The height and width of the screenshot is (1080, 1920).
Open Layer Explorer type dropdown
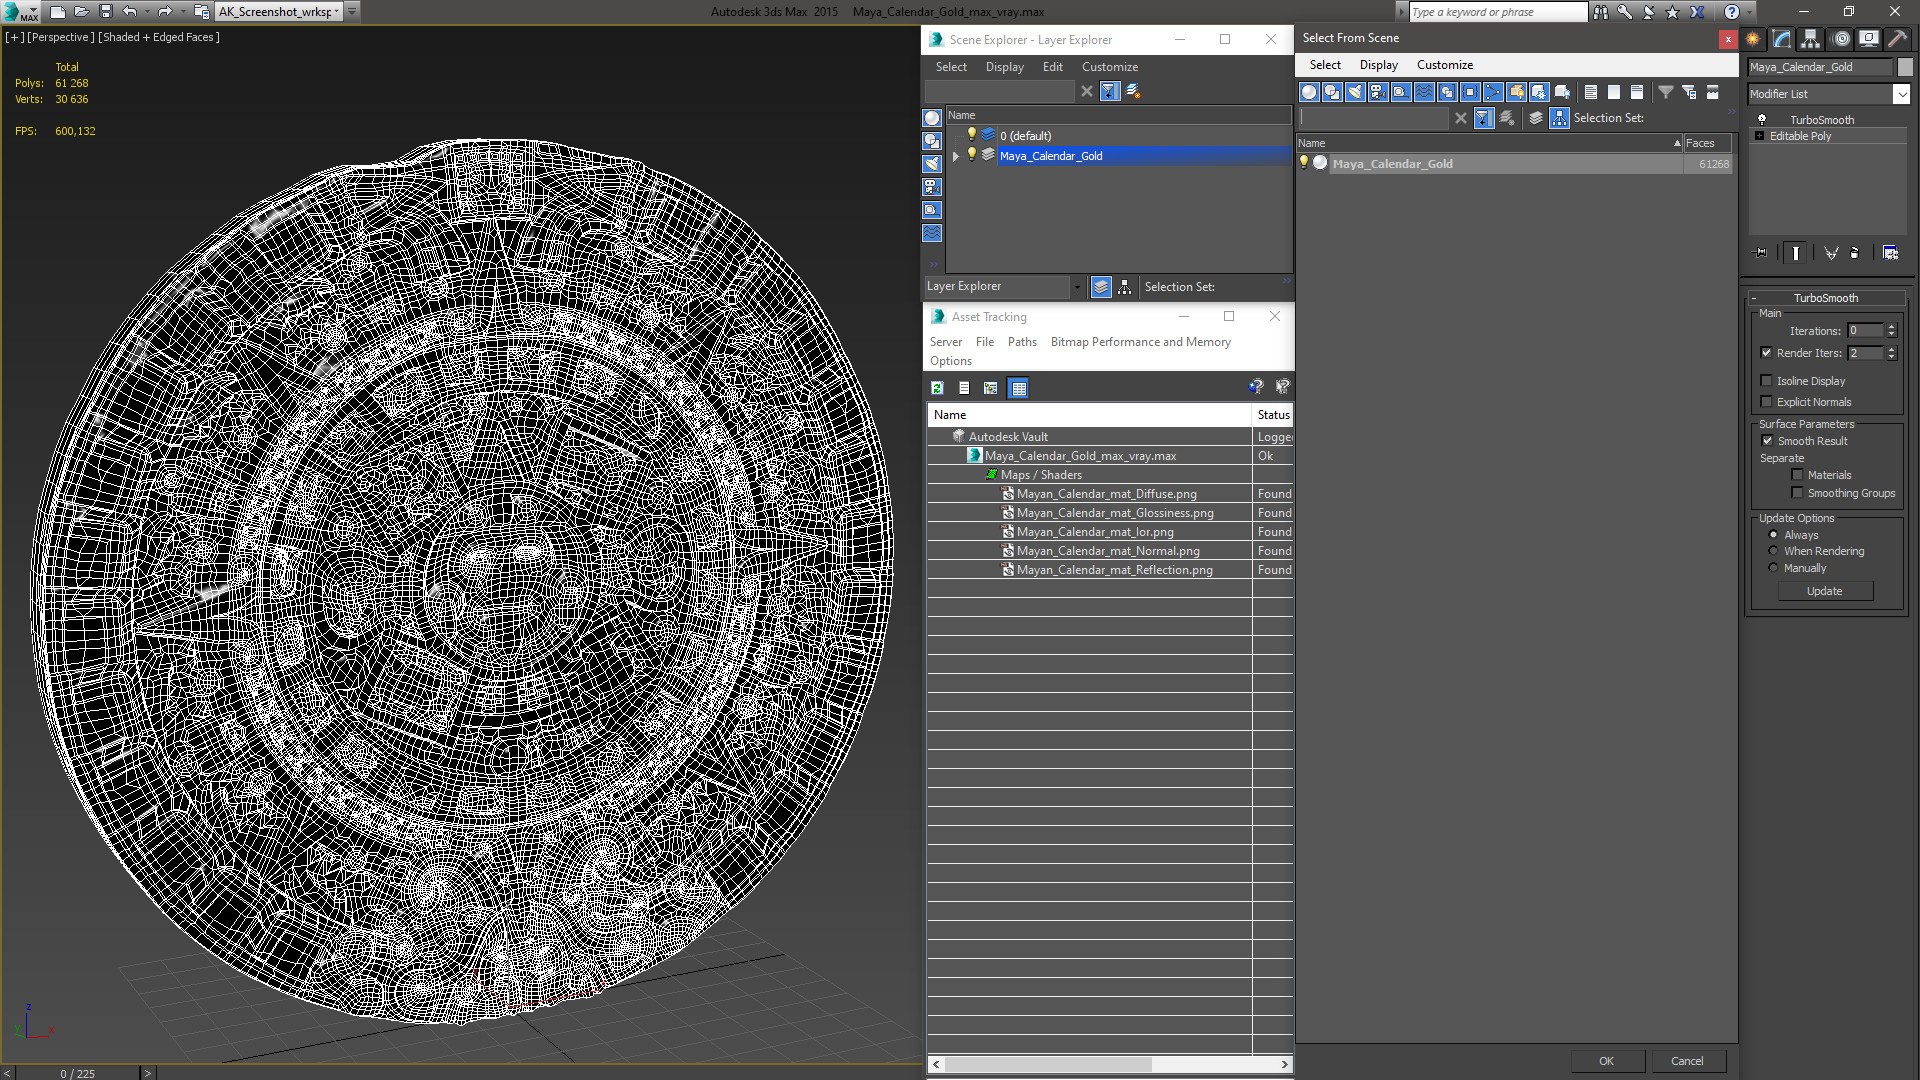coord(1077,287)
